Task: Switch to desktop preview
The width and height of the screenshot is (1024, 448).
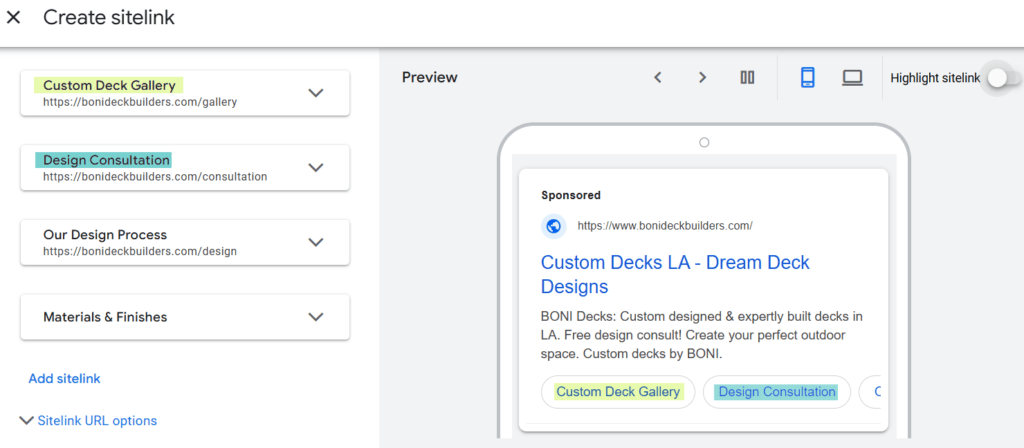Action: tap(852, 78)
